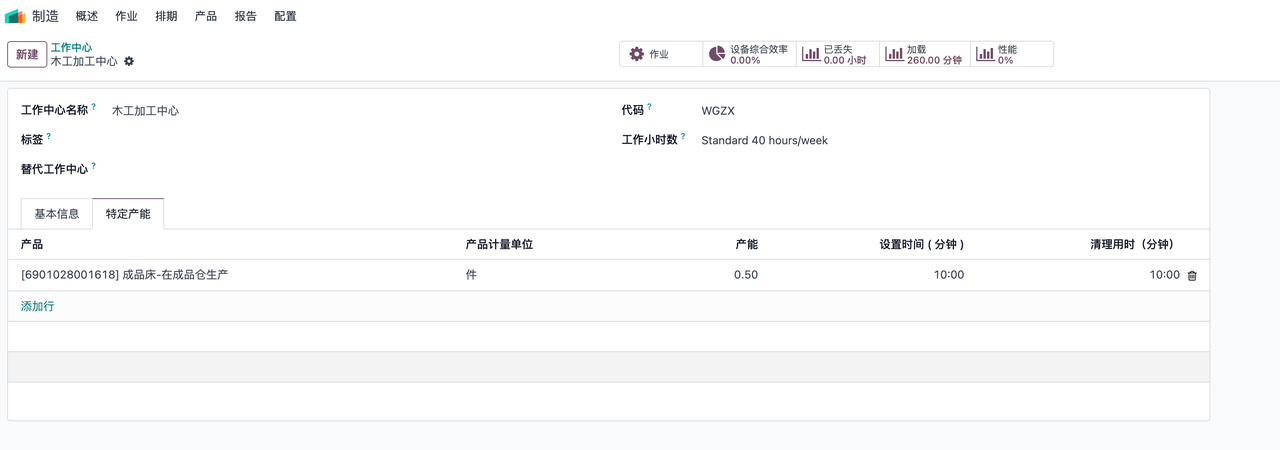This screenshot has height=450, width=1280.
Task: Open the 概述 menu
Action: 87,16
